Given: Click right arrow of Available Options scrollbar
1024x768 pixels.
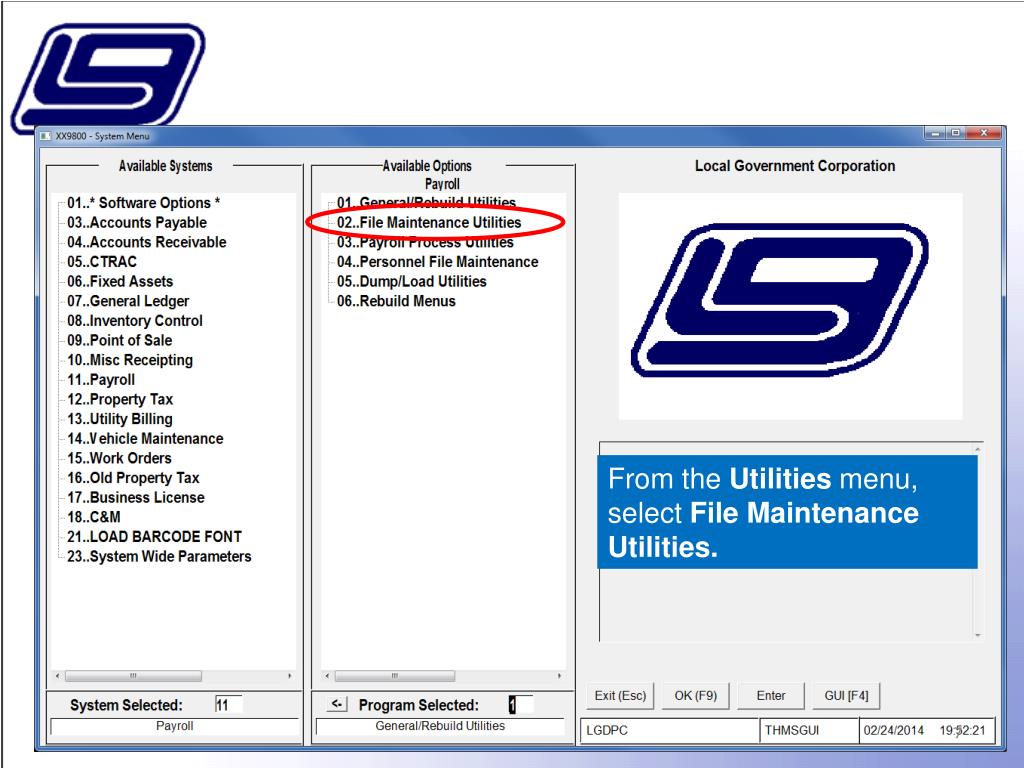Looking at the screenshot, I should pyautogui.click(x=559, y=676).
